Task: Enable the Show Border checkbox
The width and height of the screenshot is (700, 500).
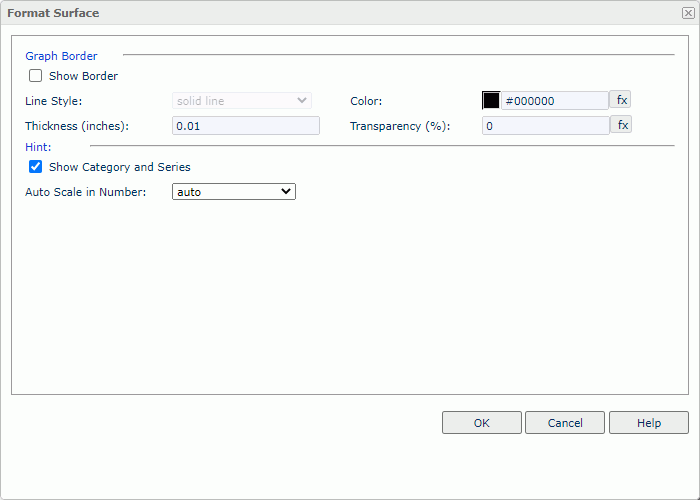Action: coord(36,76)
